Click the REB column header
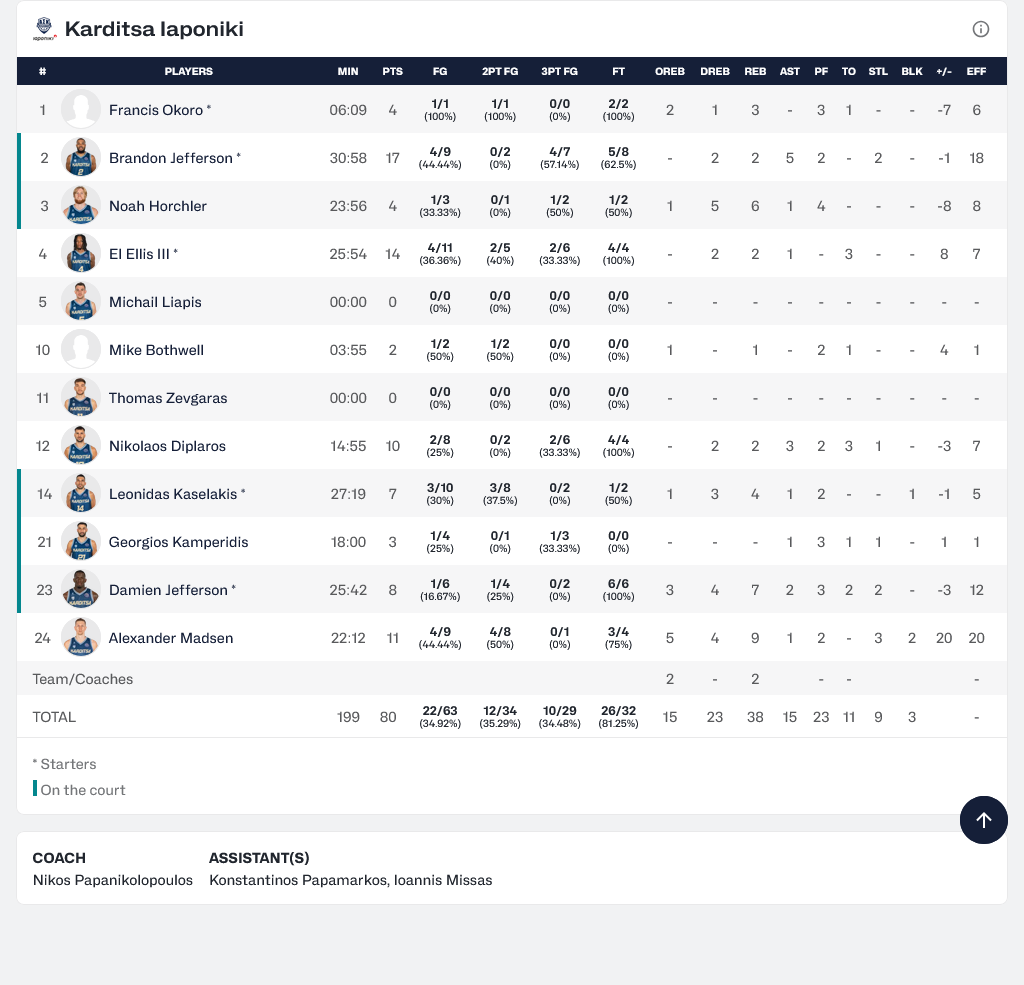Image resolution: width=1024 pixels, height=985 pixels. click(755, 72)
